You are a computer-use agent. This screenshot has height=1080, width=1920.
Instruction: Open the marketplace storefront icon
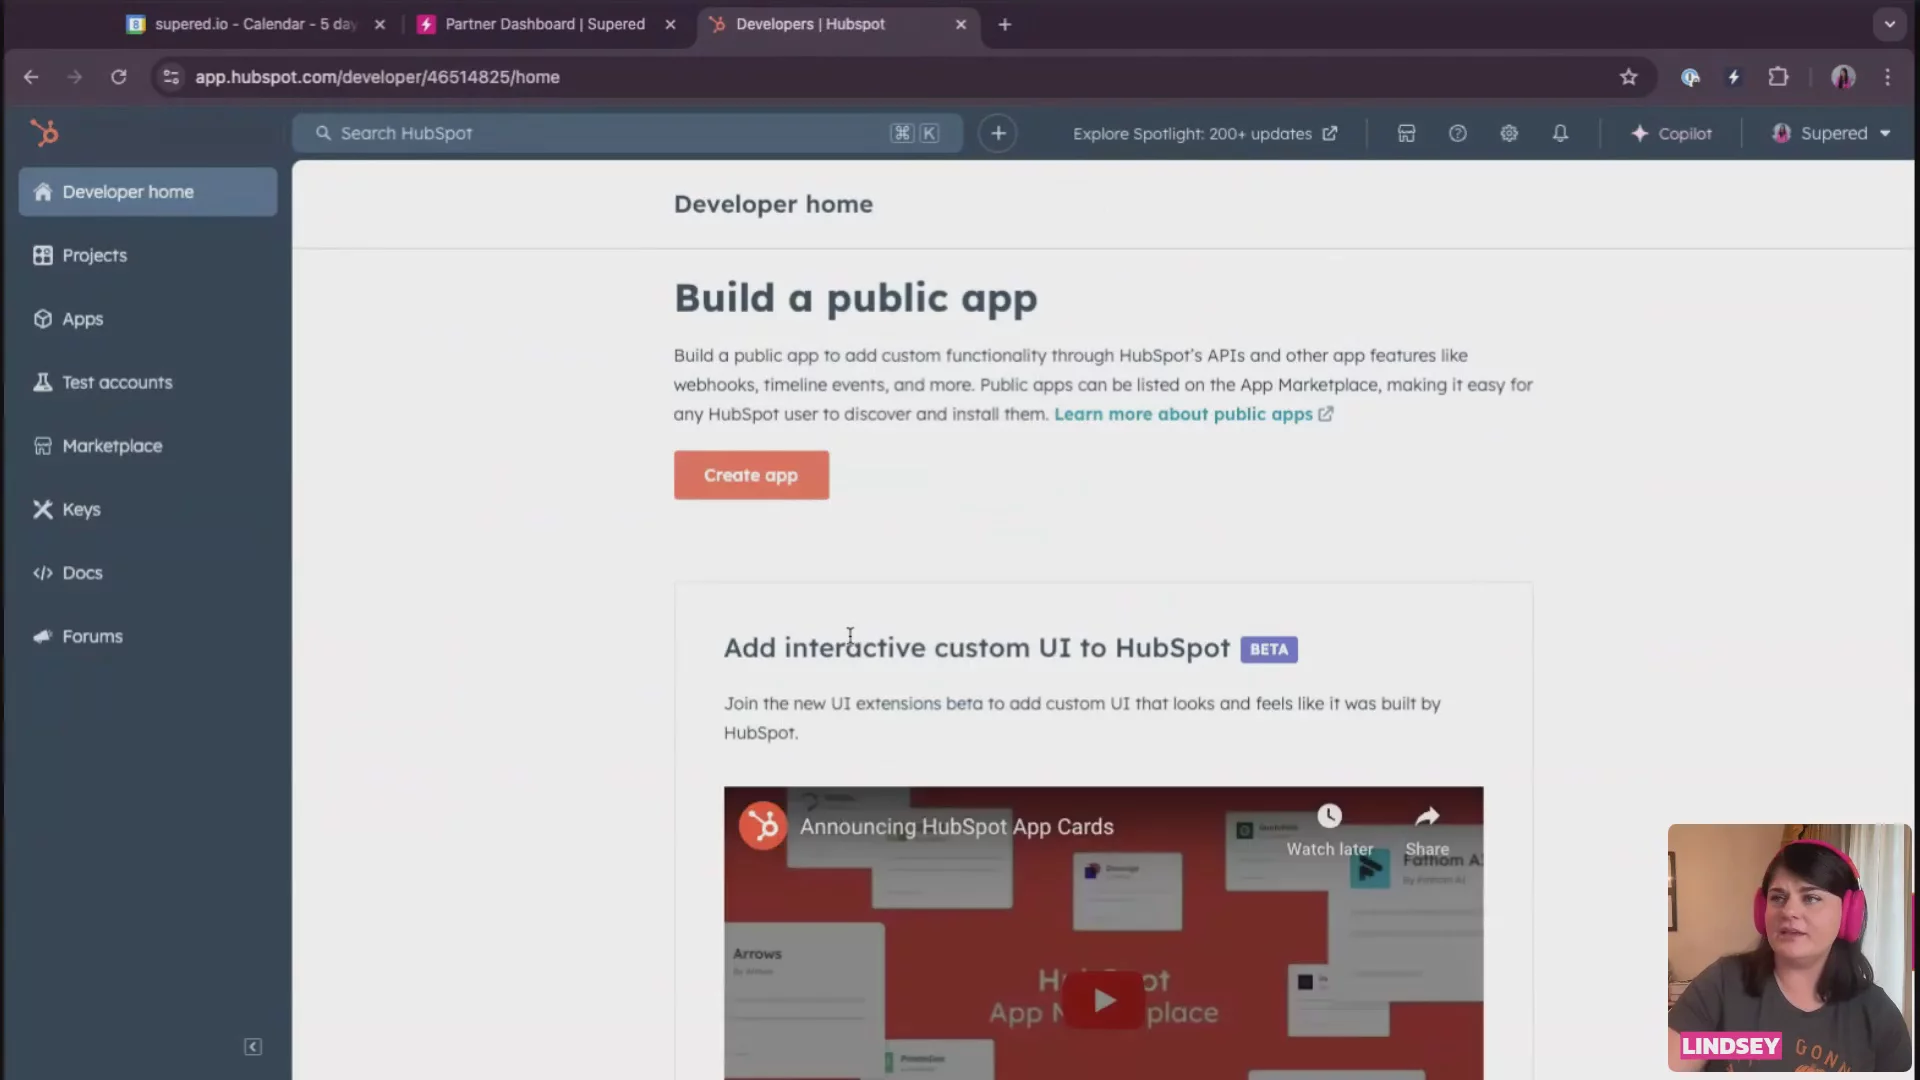1406,133
